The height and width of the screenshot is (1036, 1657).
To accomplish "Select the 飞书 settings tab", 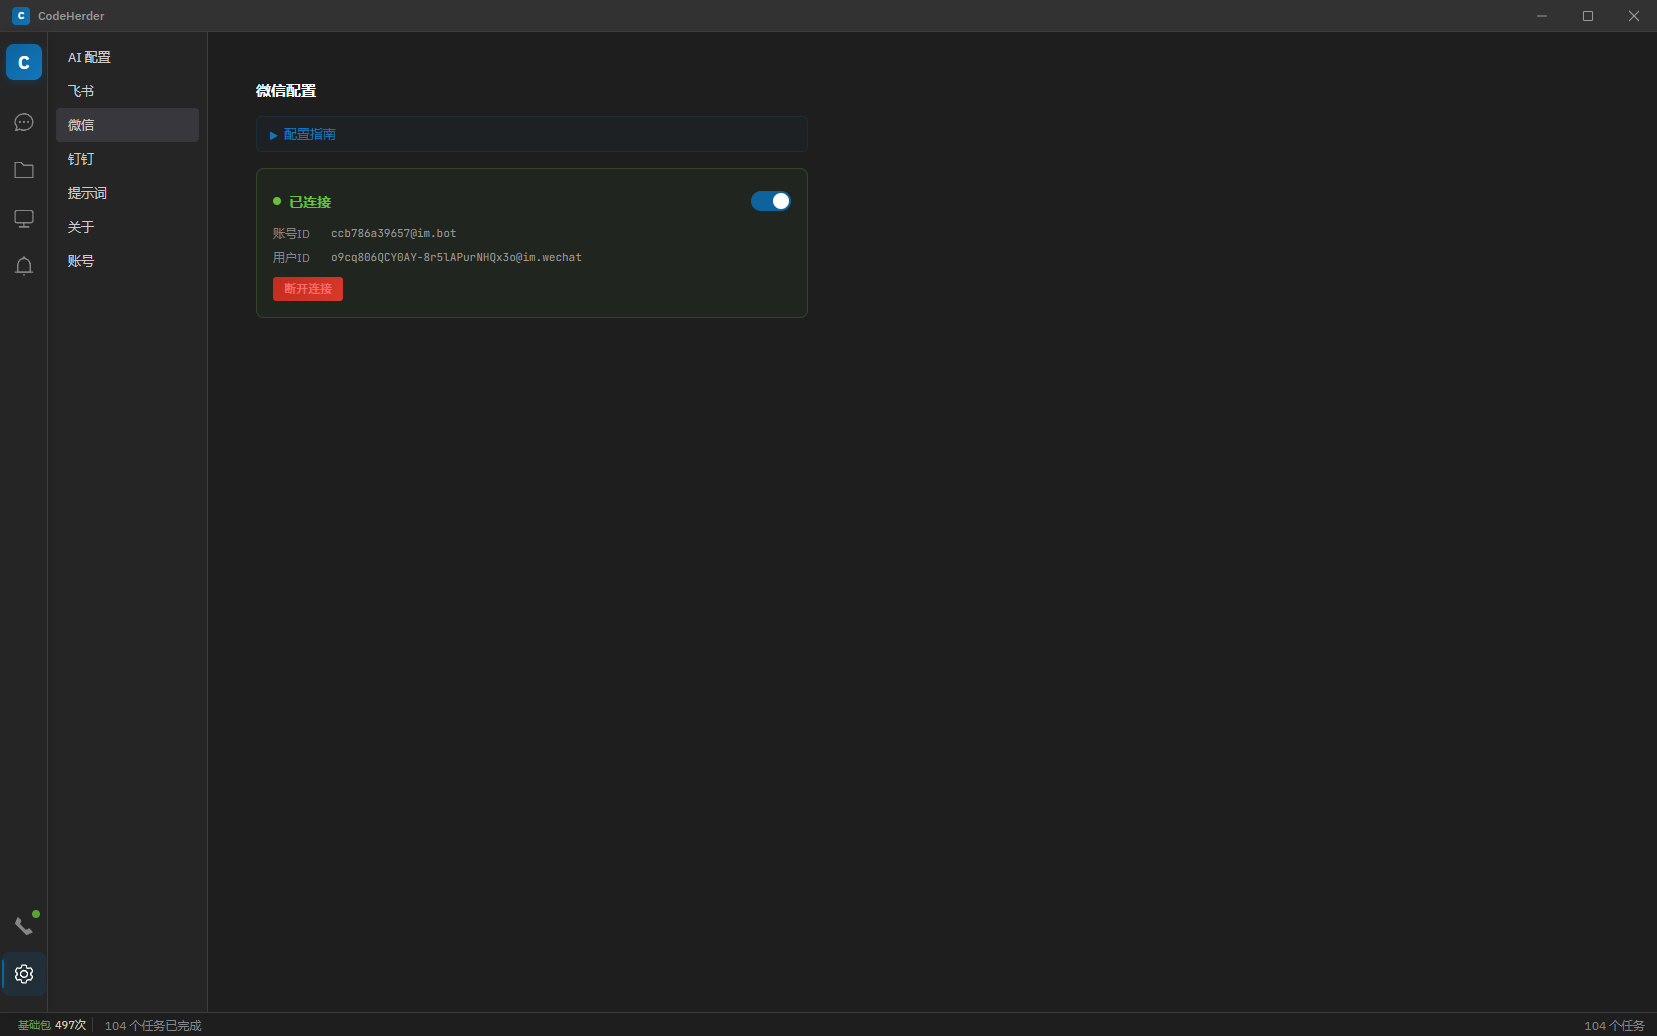I will [x=127, y=91].
